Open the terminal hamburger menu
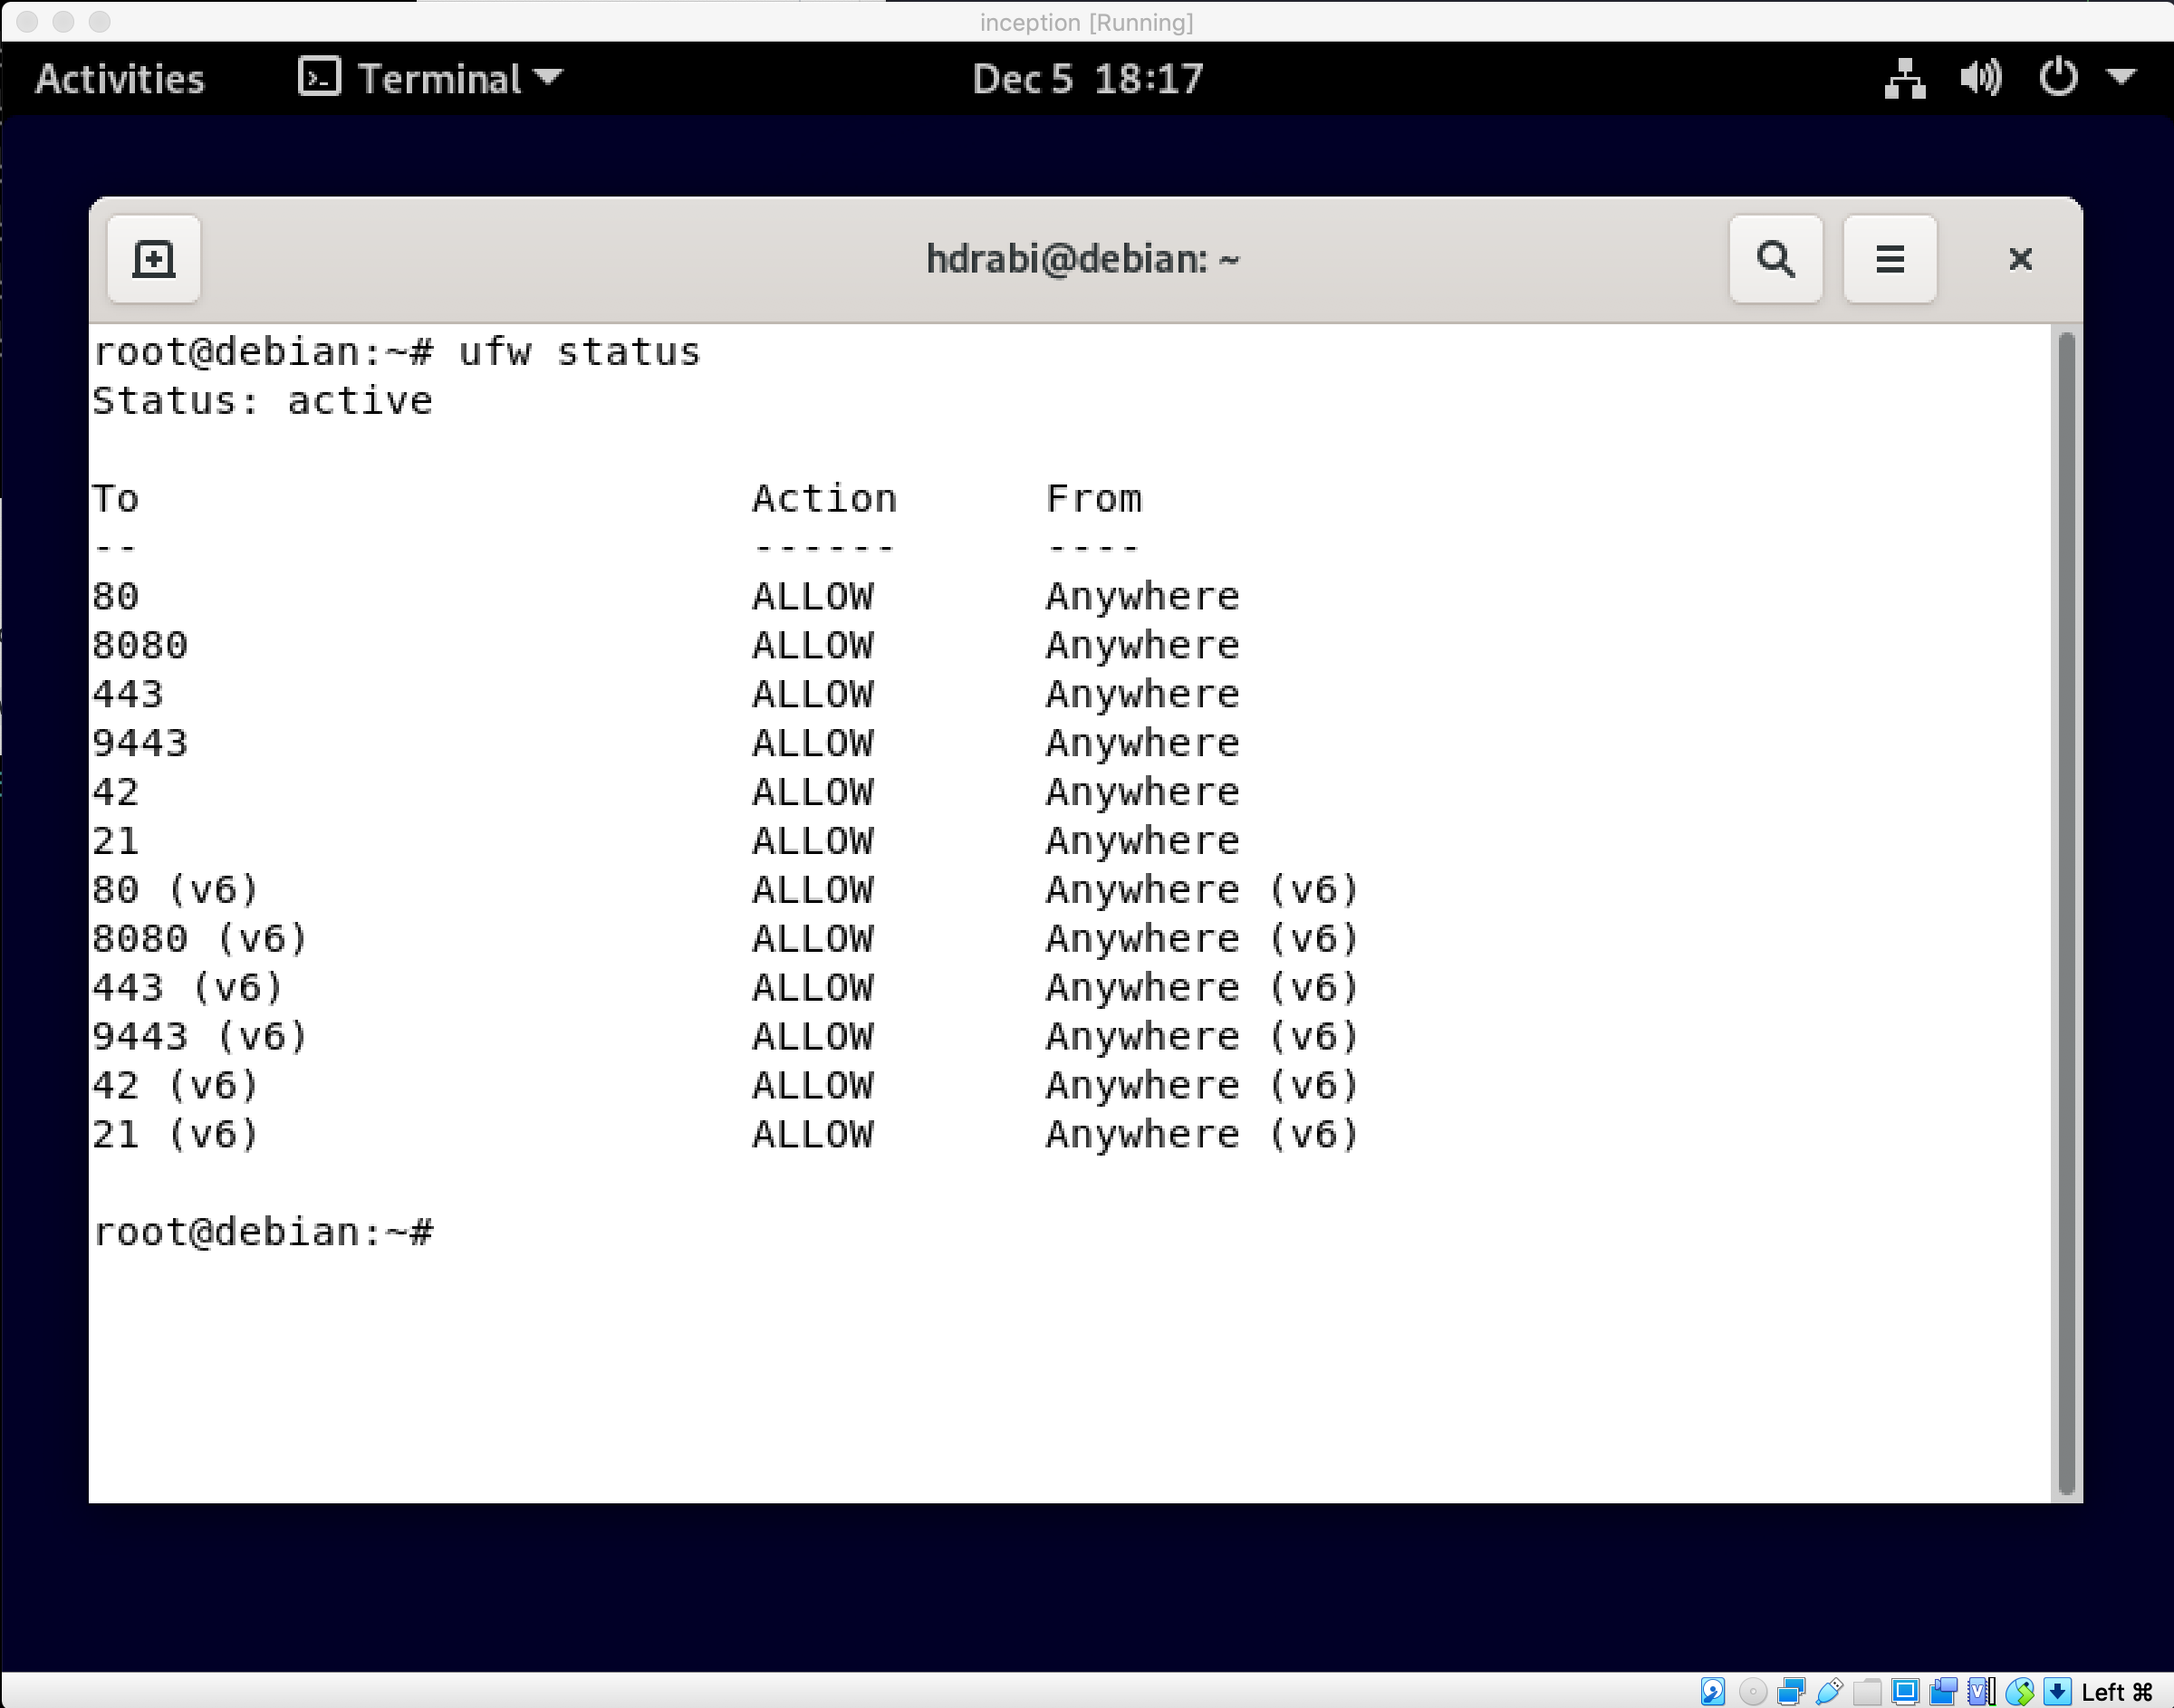Image resolution: width=2174 pixels, height=1708 pixels. 1889,259
